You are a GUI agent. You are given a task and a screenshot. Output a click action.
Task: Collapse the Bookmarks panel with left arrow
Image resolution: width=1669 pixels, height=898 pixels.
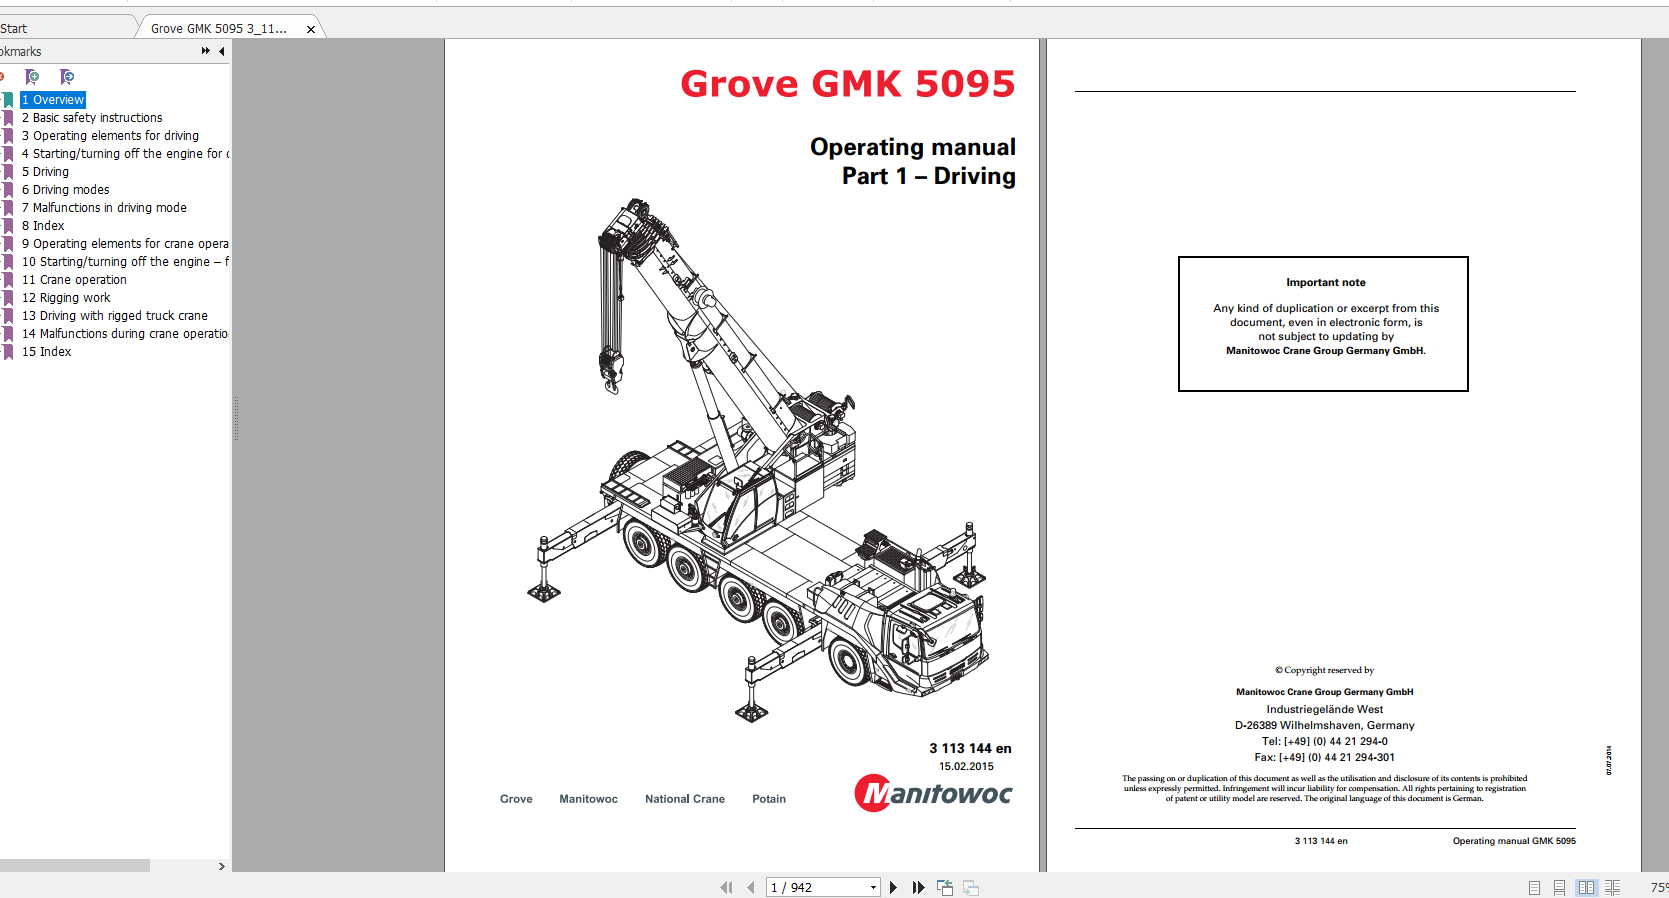pos(221,51)
